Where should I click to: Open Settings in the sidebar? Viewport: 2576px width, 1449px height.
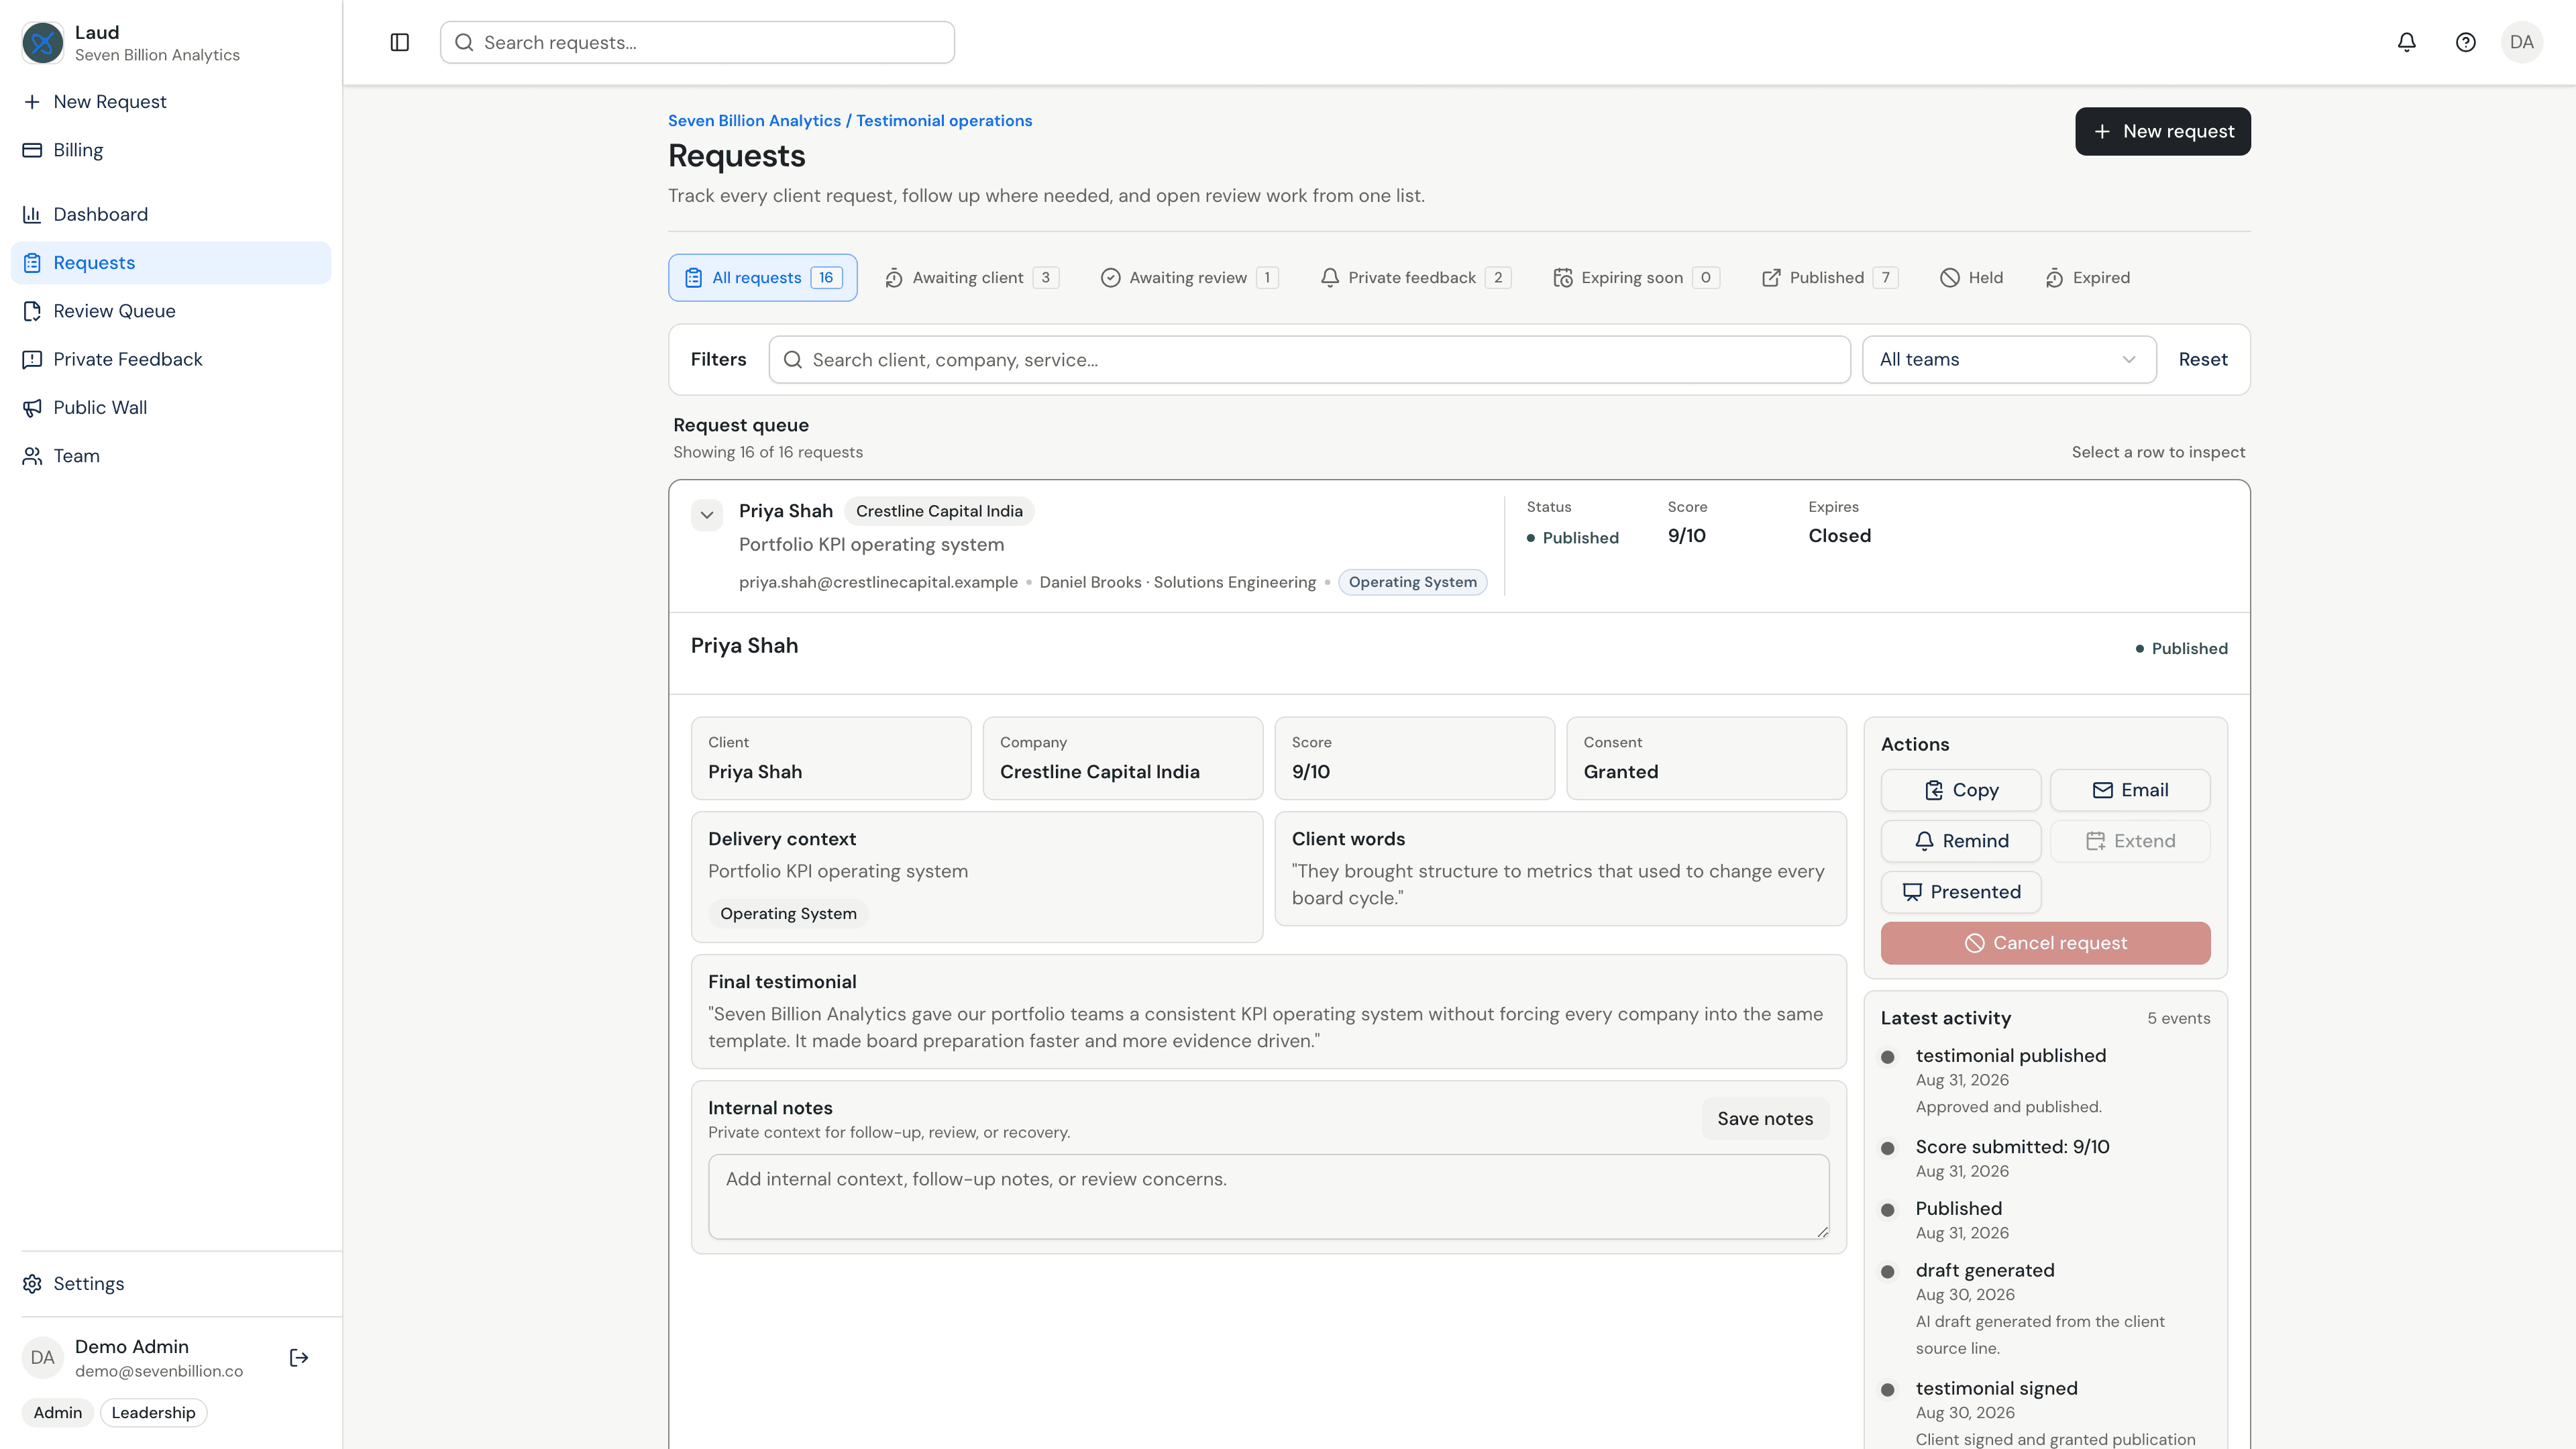click(x=171, y=1283)
